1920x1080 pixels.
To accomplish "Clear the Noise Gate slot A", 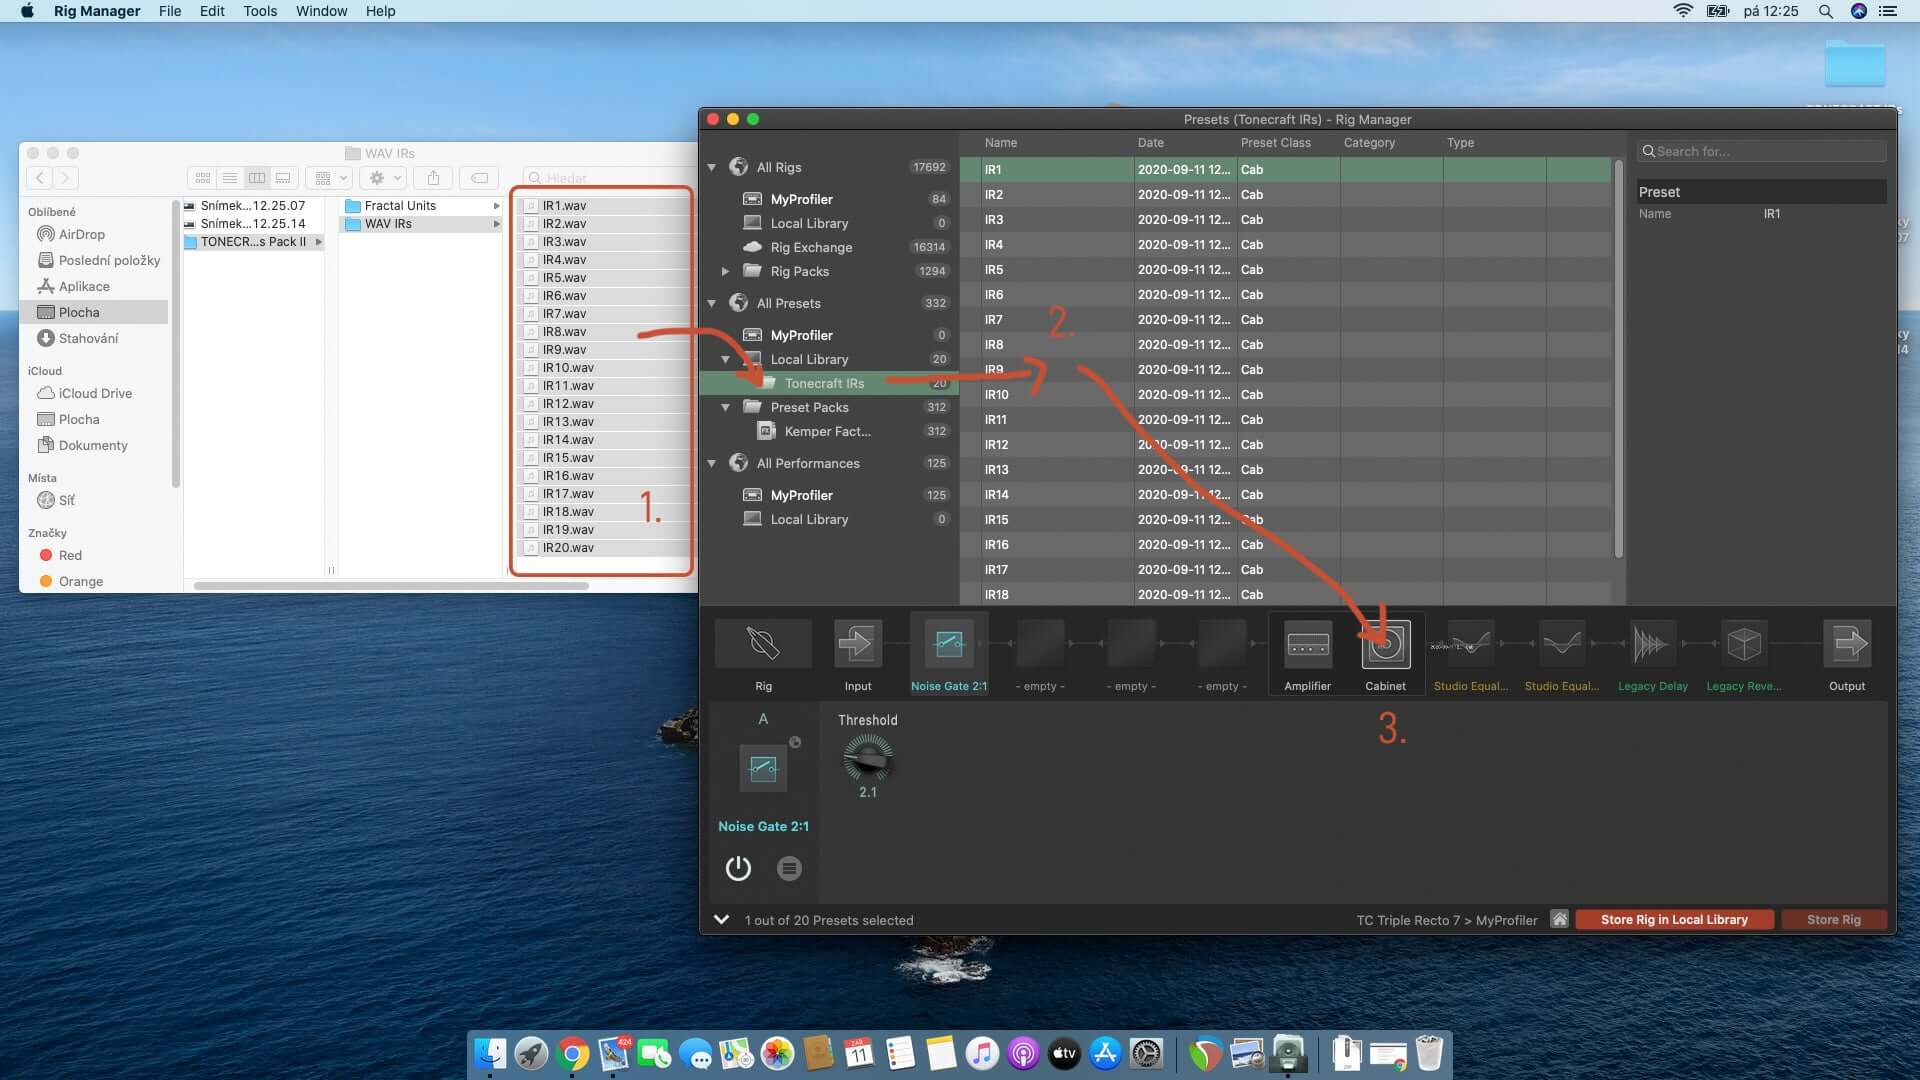I will pos(795,742).
